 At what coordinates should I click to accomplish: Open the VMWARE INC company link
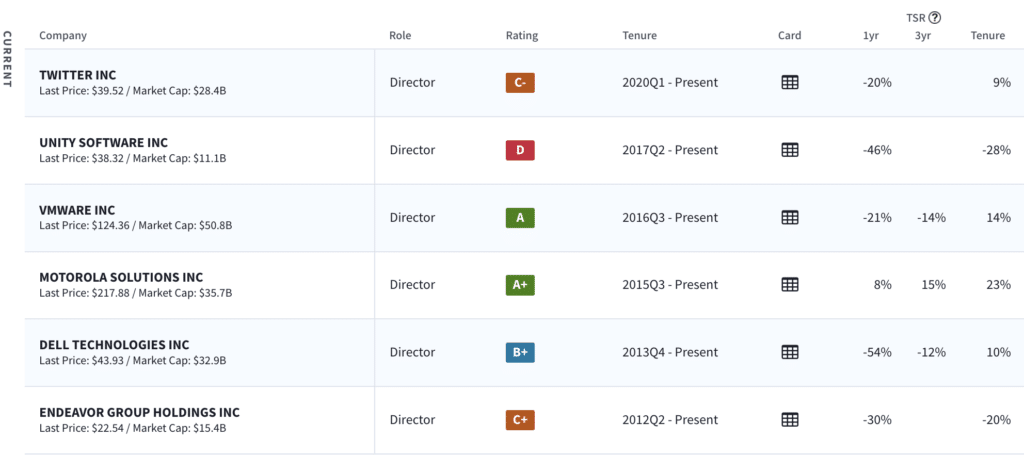[77, 210]
